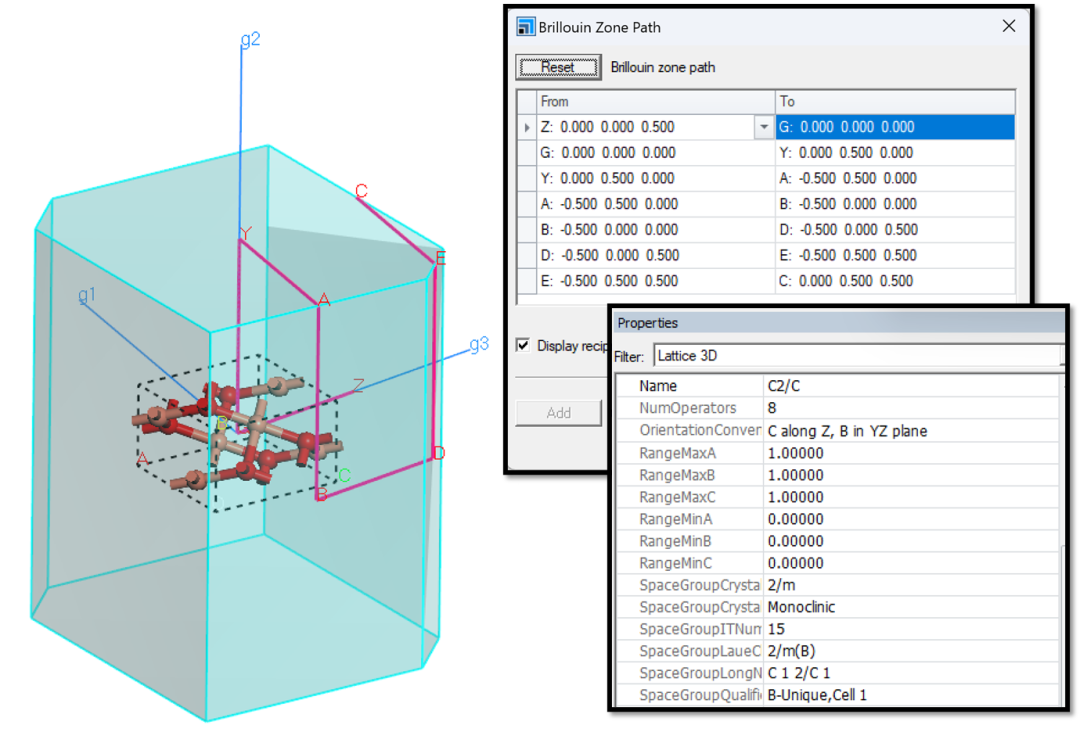1080x743 pixels.
Task: Edit the RangeMaxA value 1.00000
Action: pyautogui.click(x=911, y=453)
